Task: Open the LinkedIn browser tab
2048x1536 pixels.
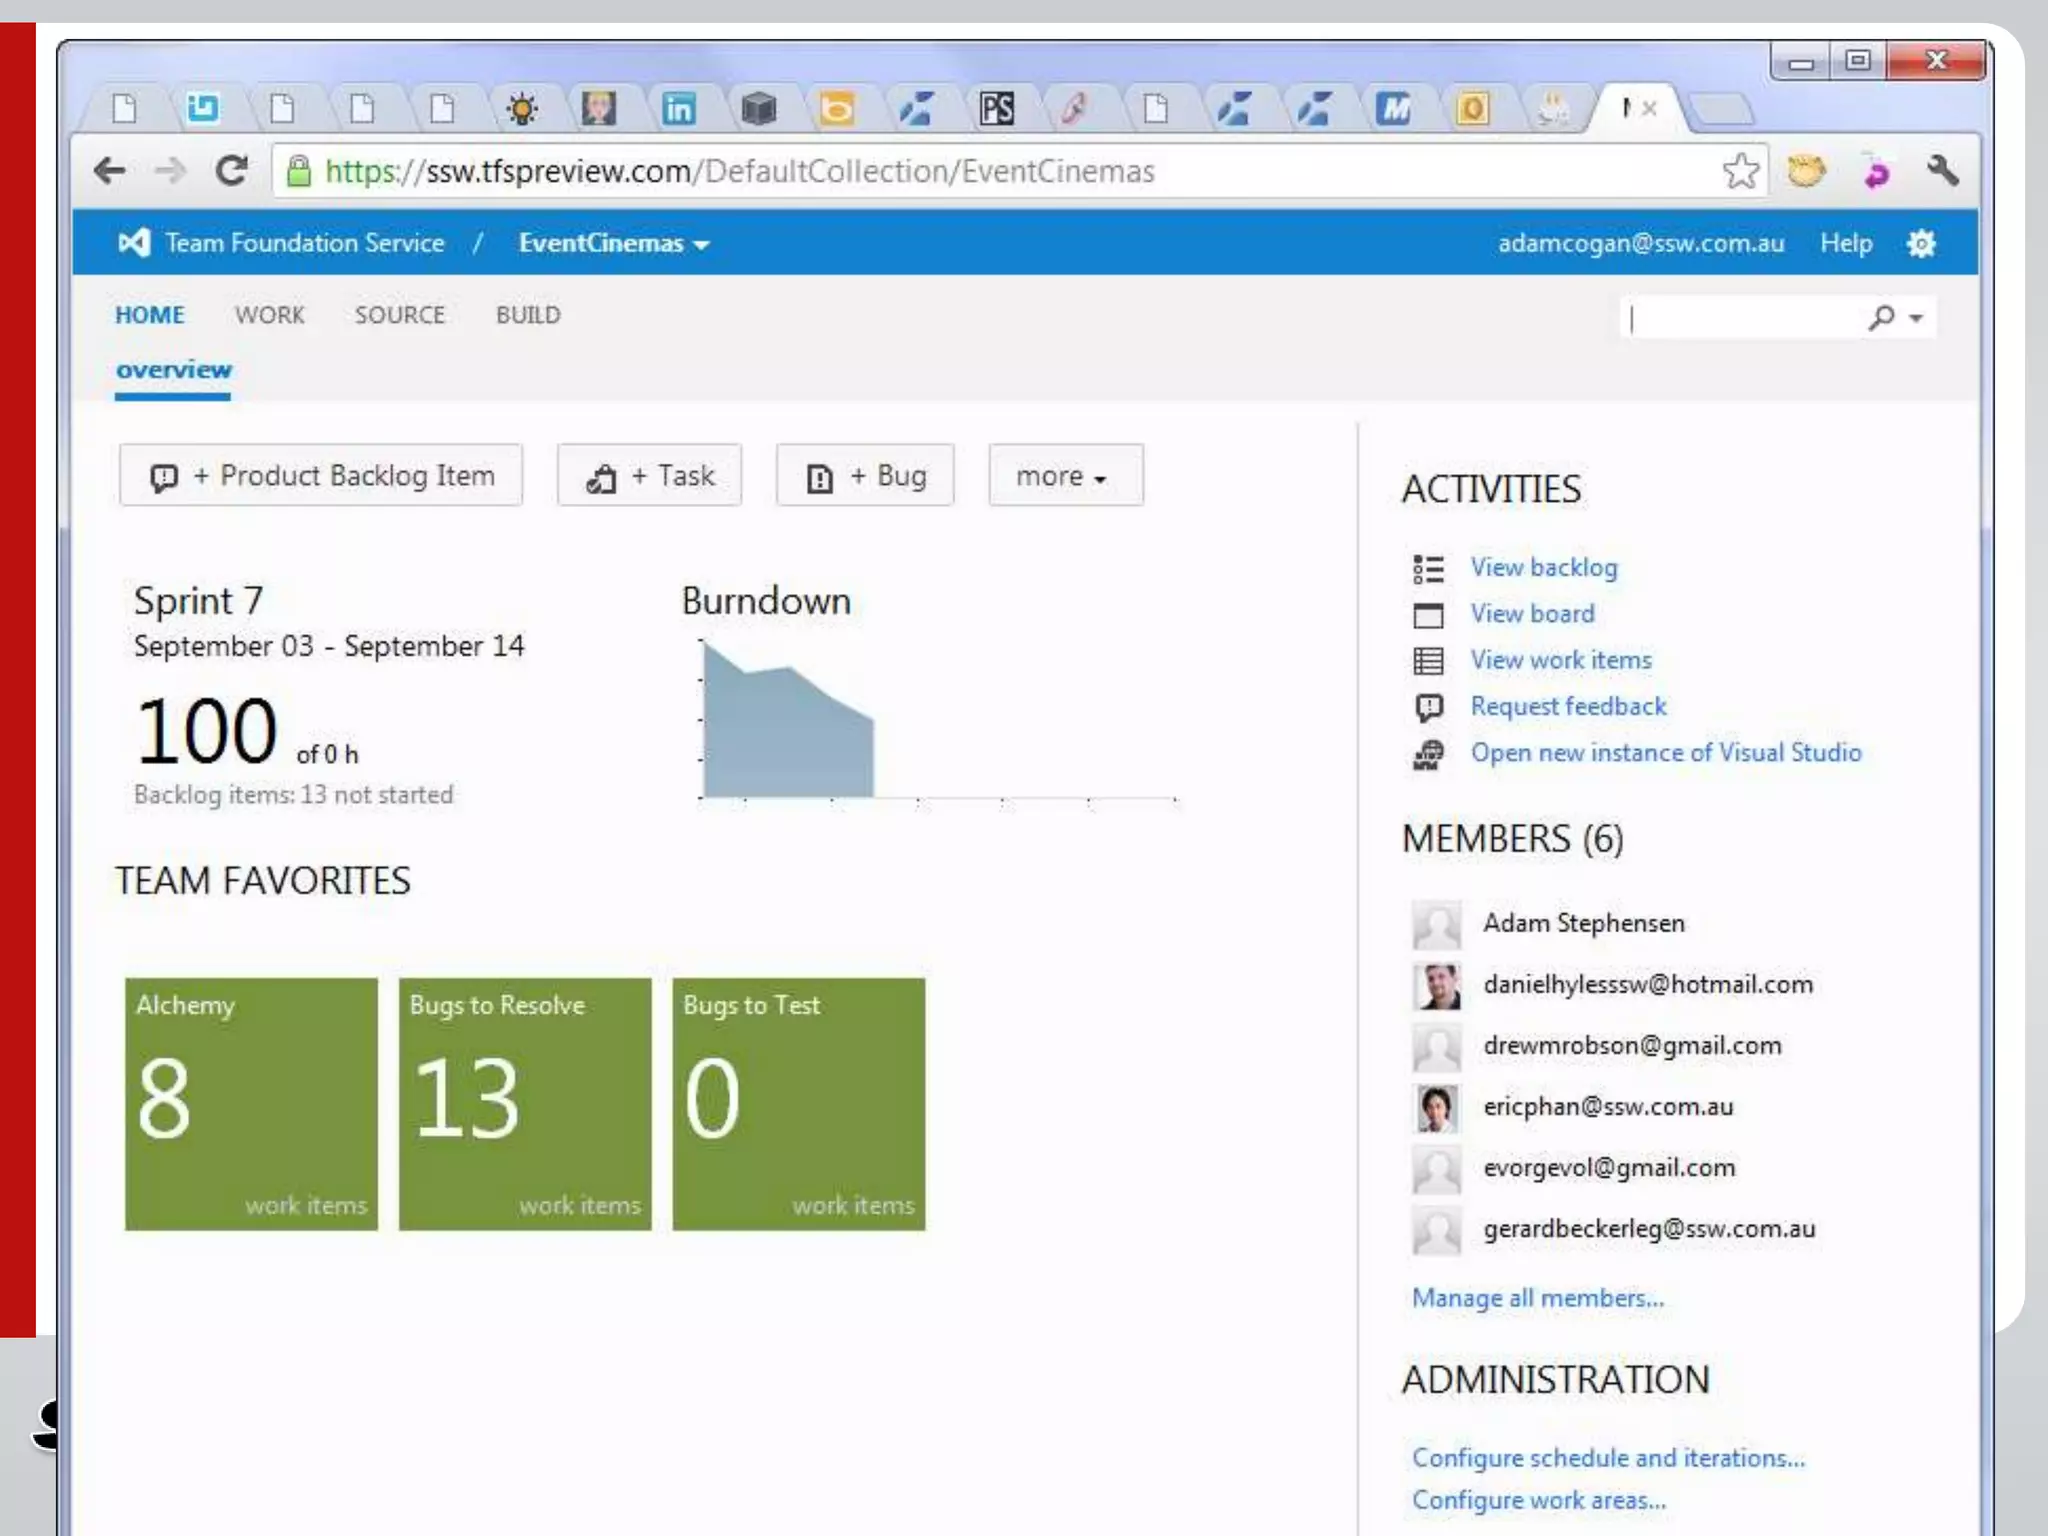Action: (x=678, y=108)
